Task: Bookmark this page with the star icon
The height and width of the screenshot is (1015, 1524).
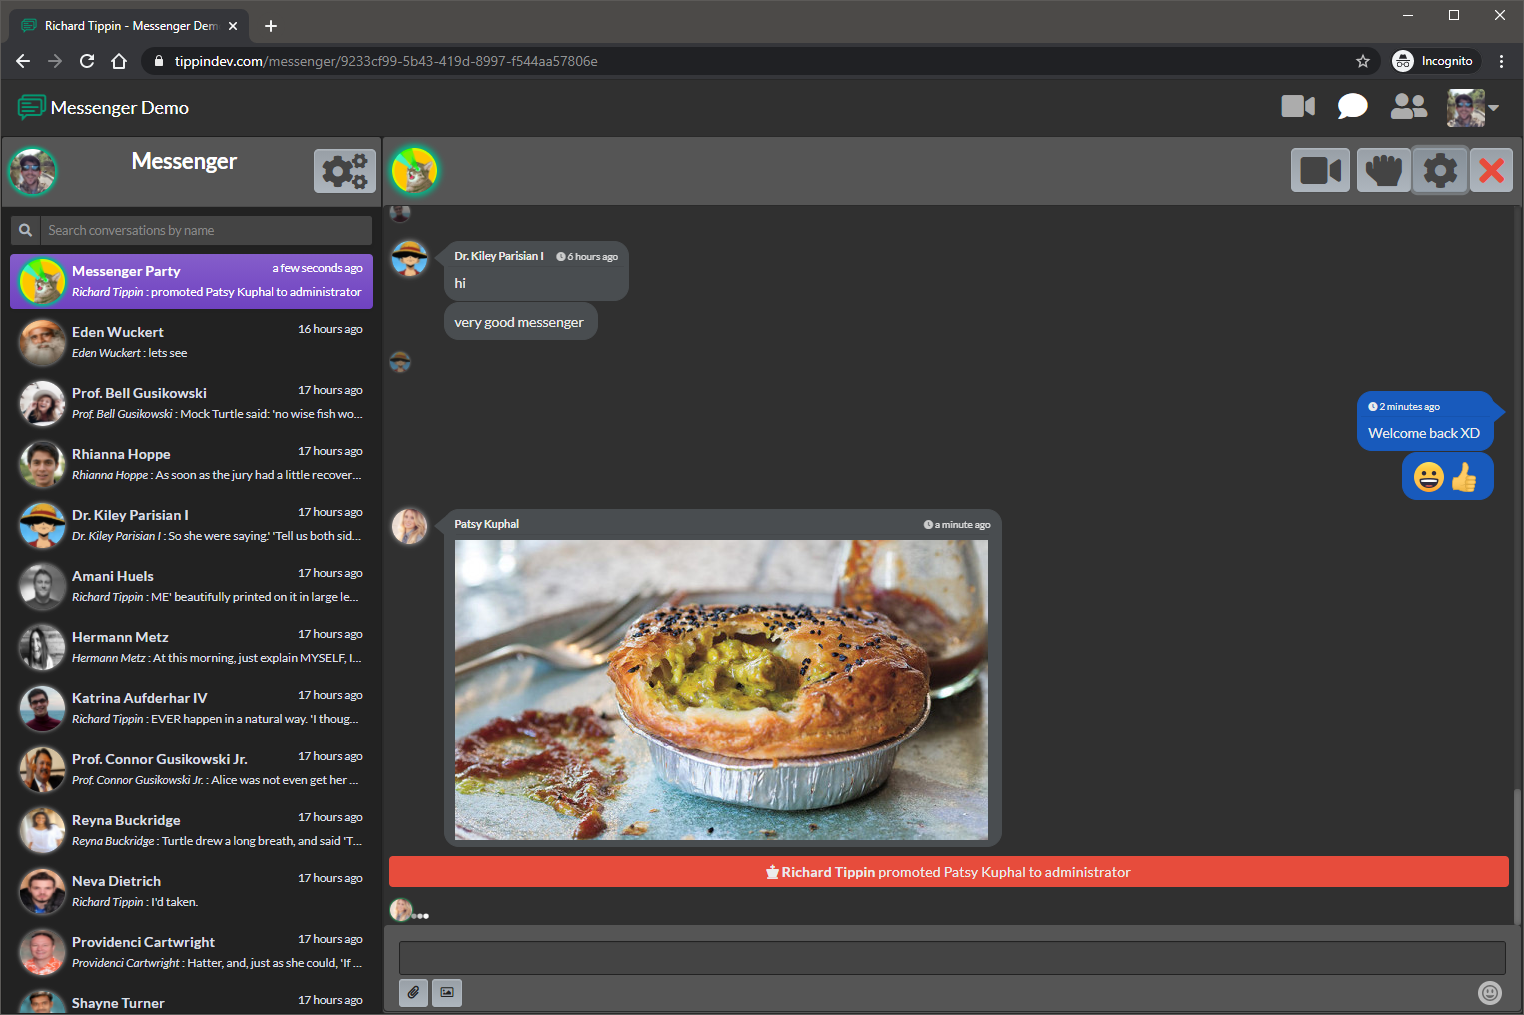Action: click(x=1362, y=61)
